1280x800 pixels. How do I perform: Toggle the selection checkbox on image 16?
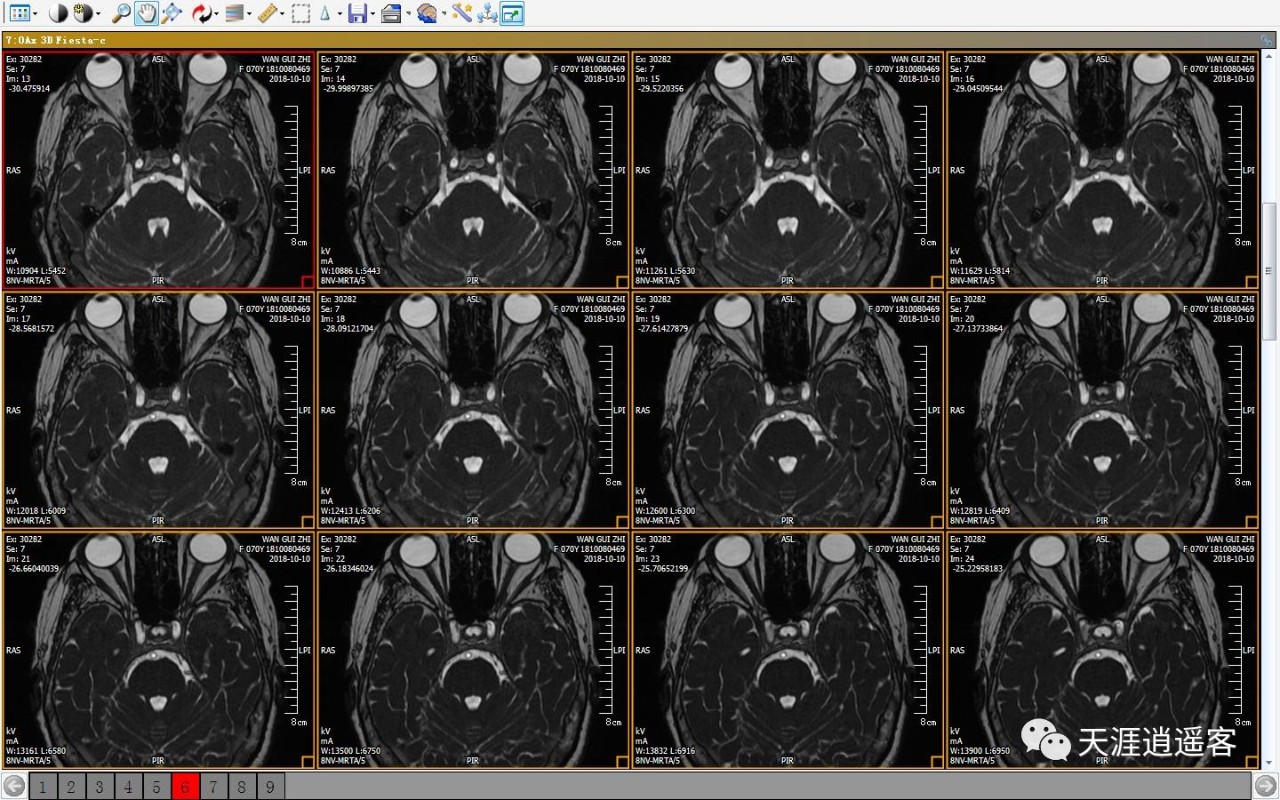[1251, 281]
